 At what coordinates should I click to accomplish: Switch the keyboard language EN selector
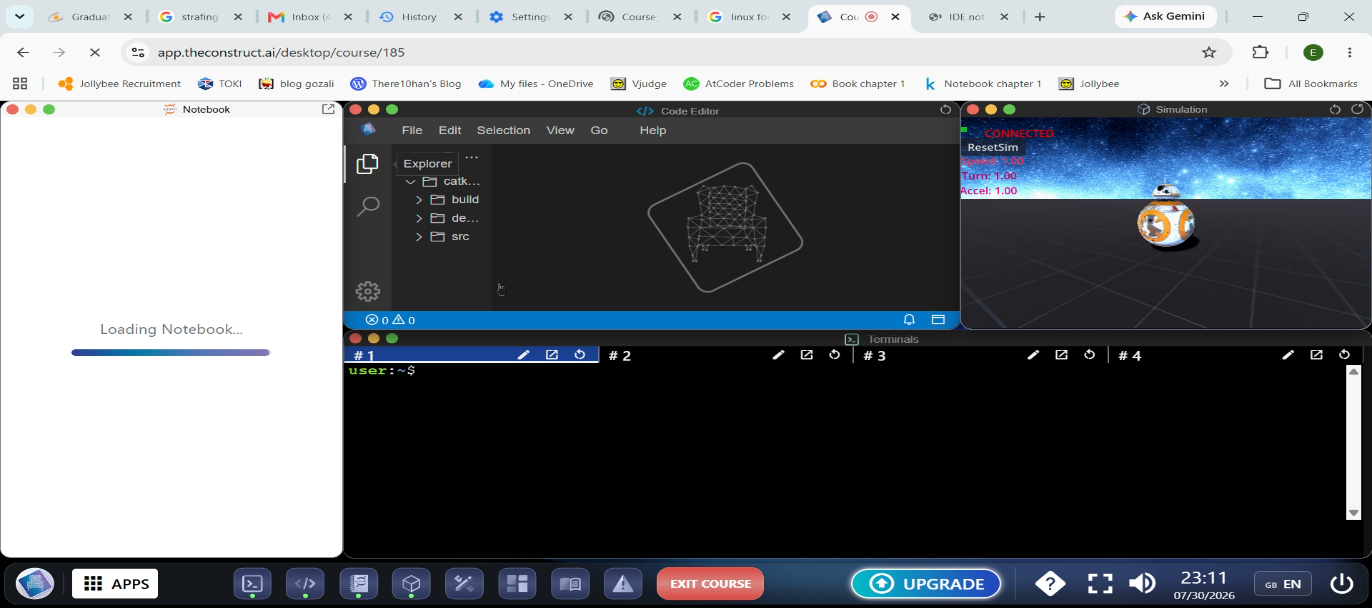coord(1283,584)
